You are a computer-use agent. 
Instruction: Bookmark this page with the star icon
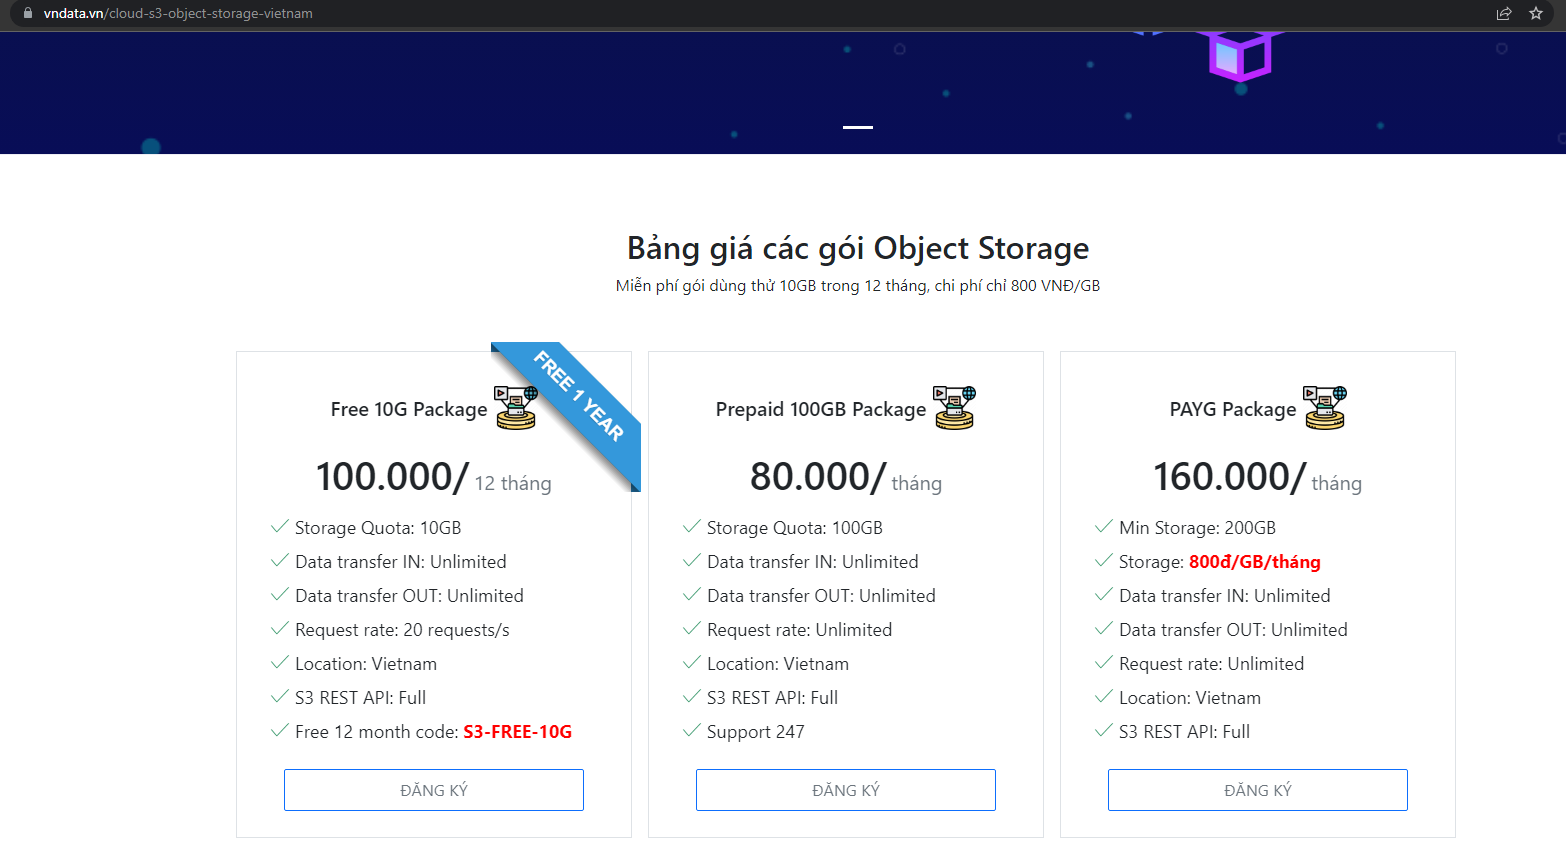point(1536,13)
